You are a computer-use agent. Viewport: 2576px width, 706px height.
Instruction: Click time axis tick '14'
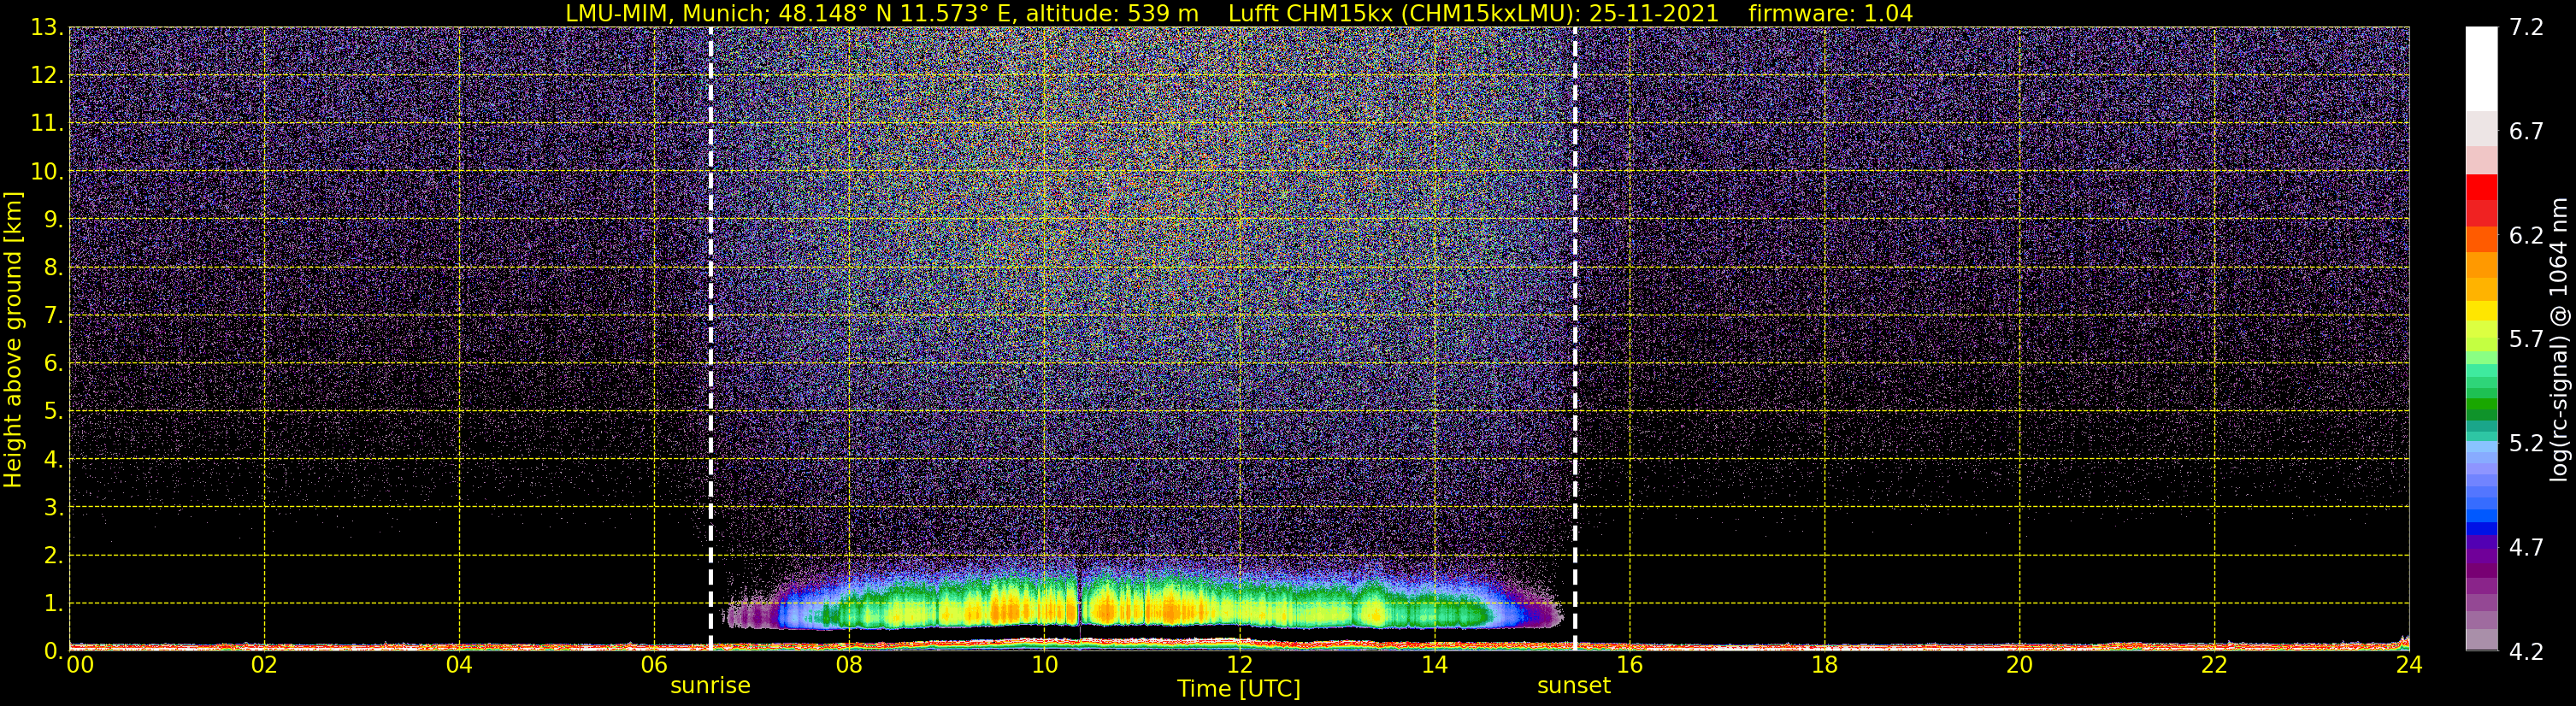1434,665
